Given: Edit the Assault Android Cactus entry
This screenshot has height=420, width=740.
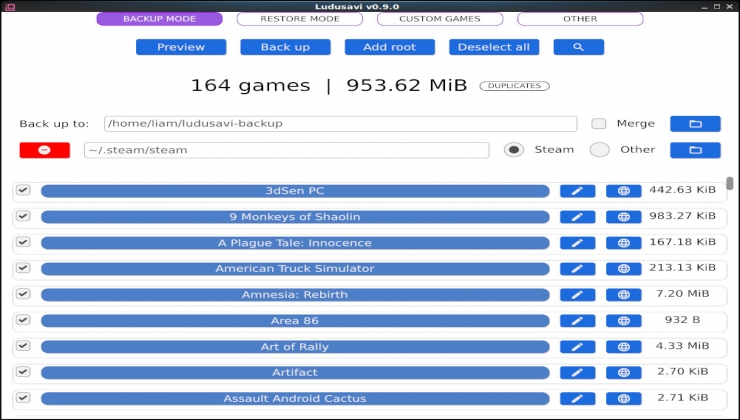Looking at the screenshot, I should click(x=577, y=398).
